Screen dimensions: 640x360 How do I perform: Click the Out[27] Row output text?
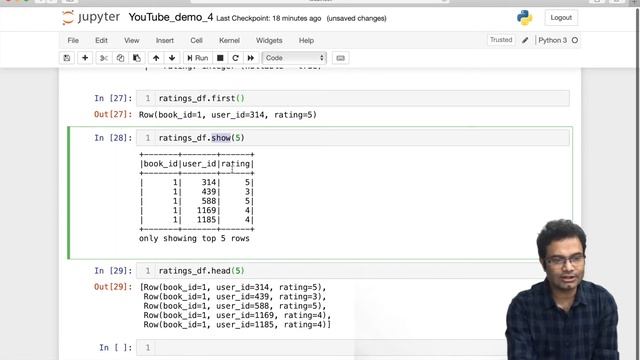pyautogui.click(x=228, y=115)
